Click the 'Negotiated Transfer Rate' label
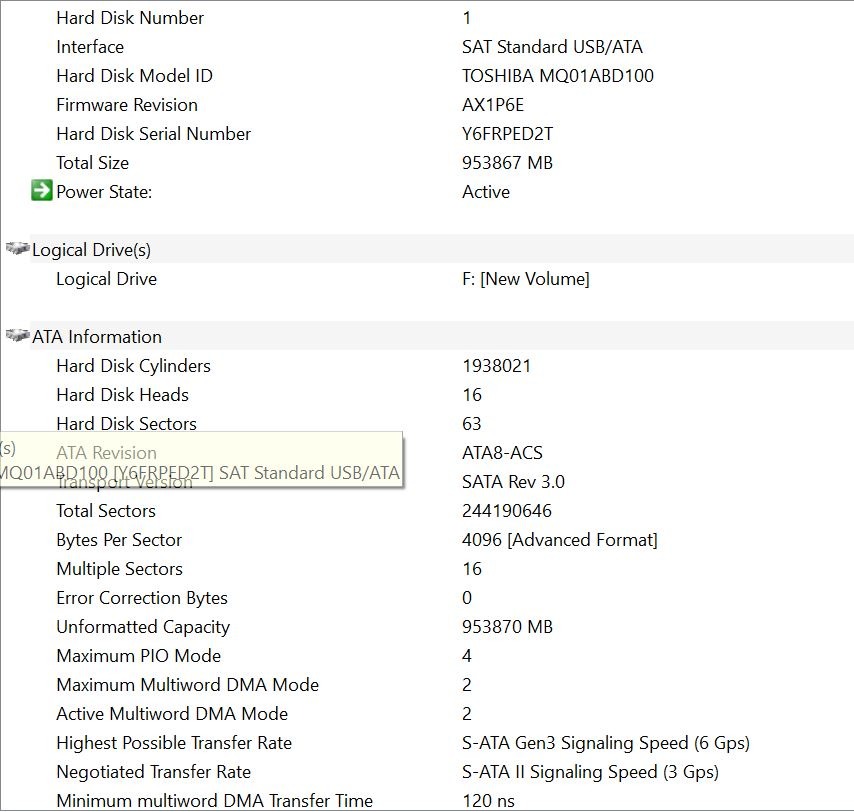 (x=154, y=771)
